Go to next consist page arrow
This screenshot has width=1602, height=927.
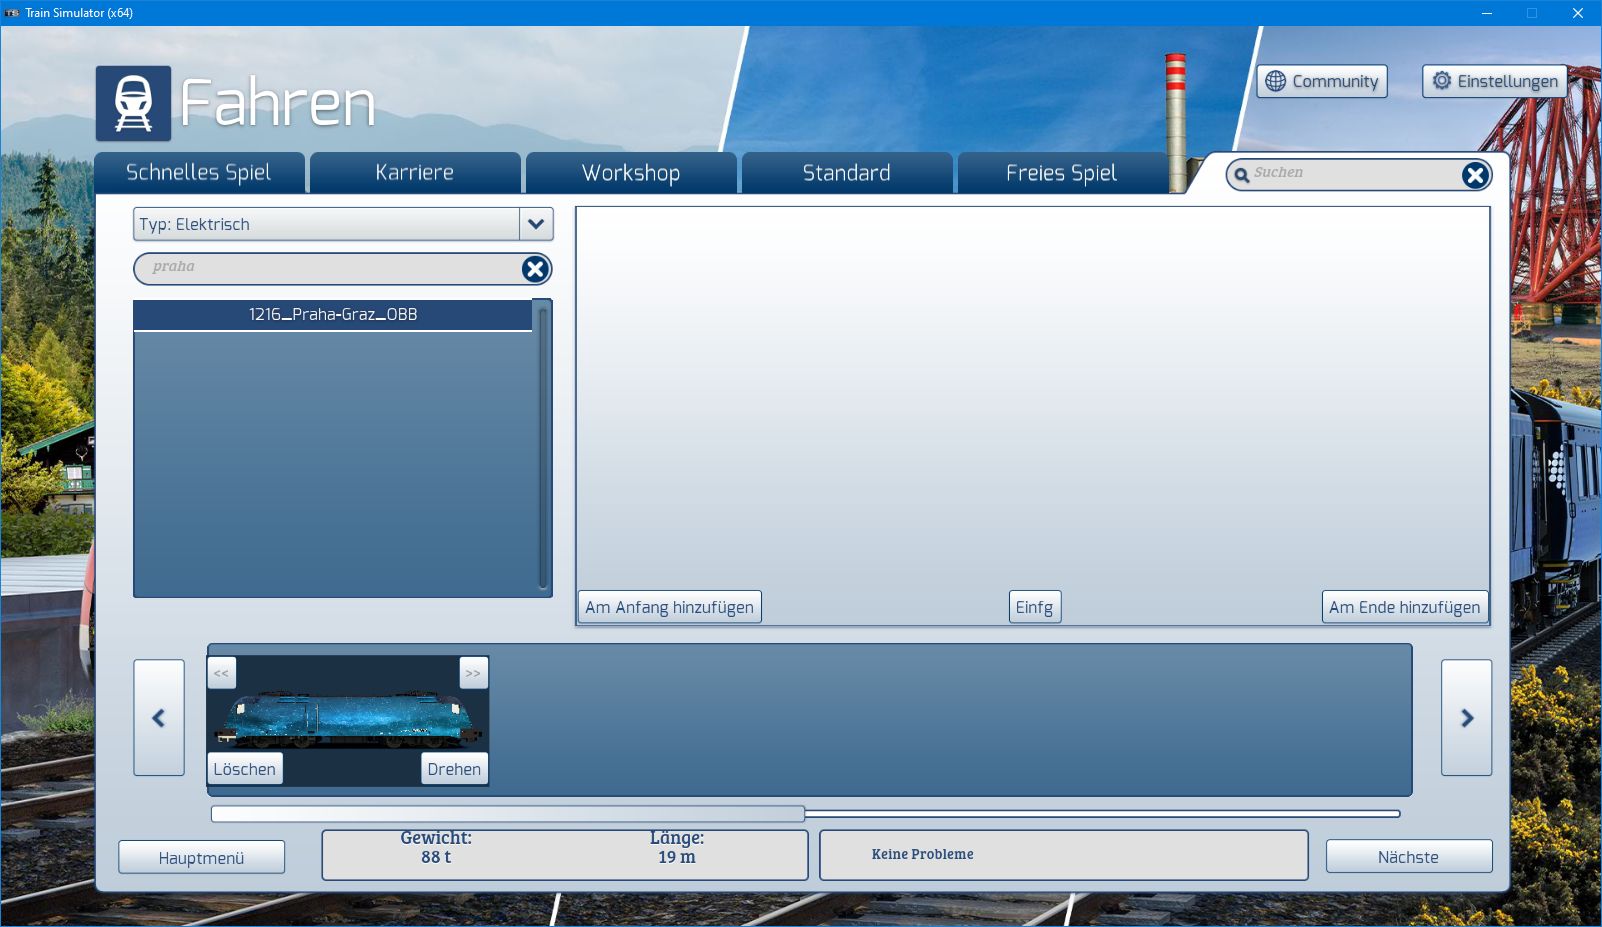[x=1466, y=718]
